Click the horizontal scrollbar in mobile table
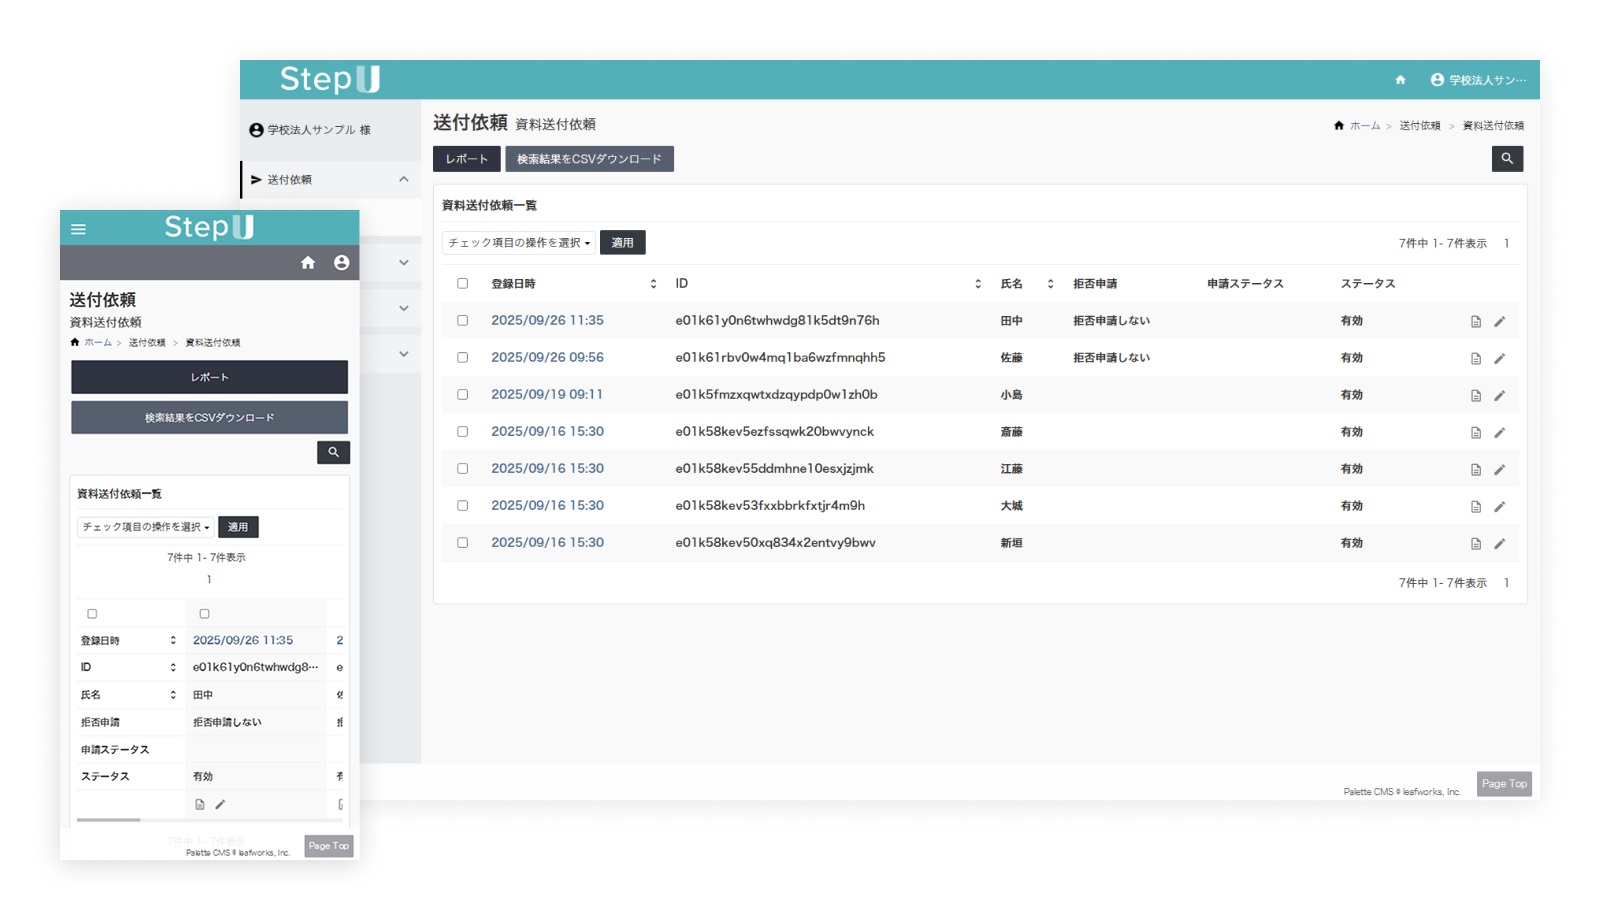Viewport: 1600px width, 920px height. pos(109,820)
